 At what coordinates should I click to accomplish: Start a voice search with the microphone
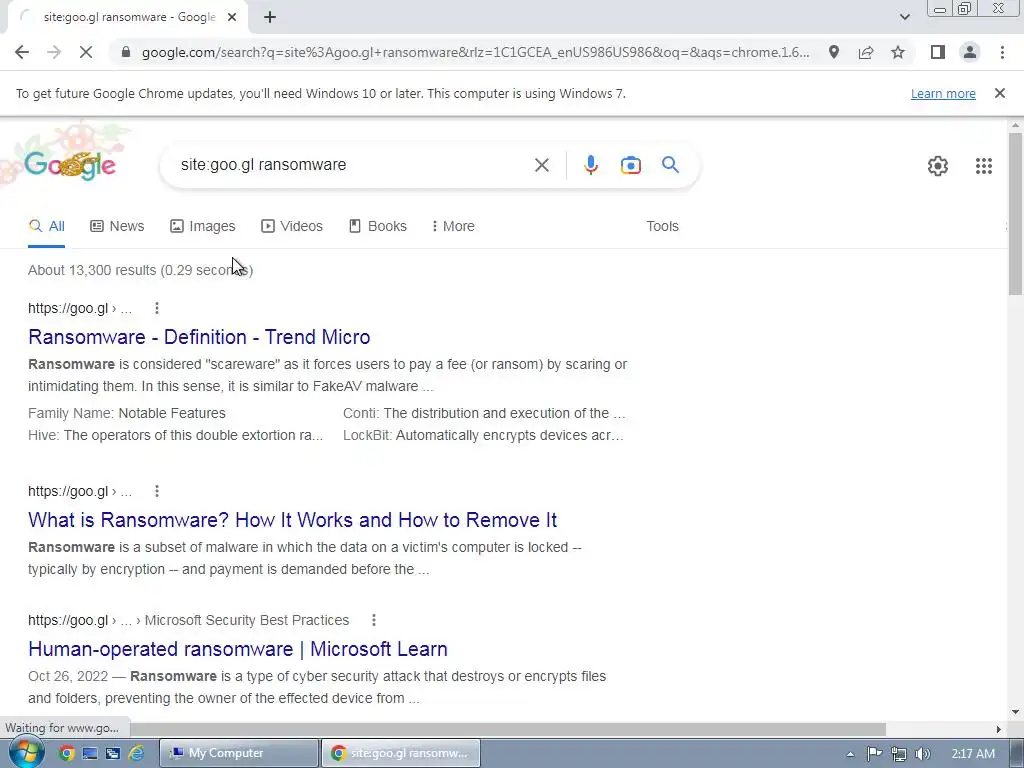click(x=590, y=165)
